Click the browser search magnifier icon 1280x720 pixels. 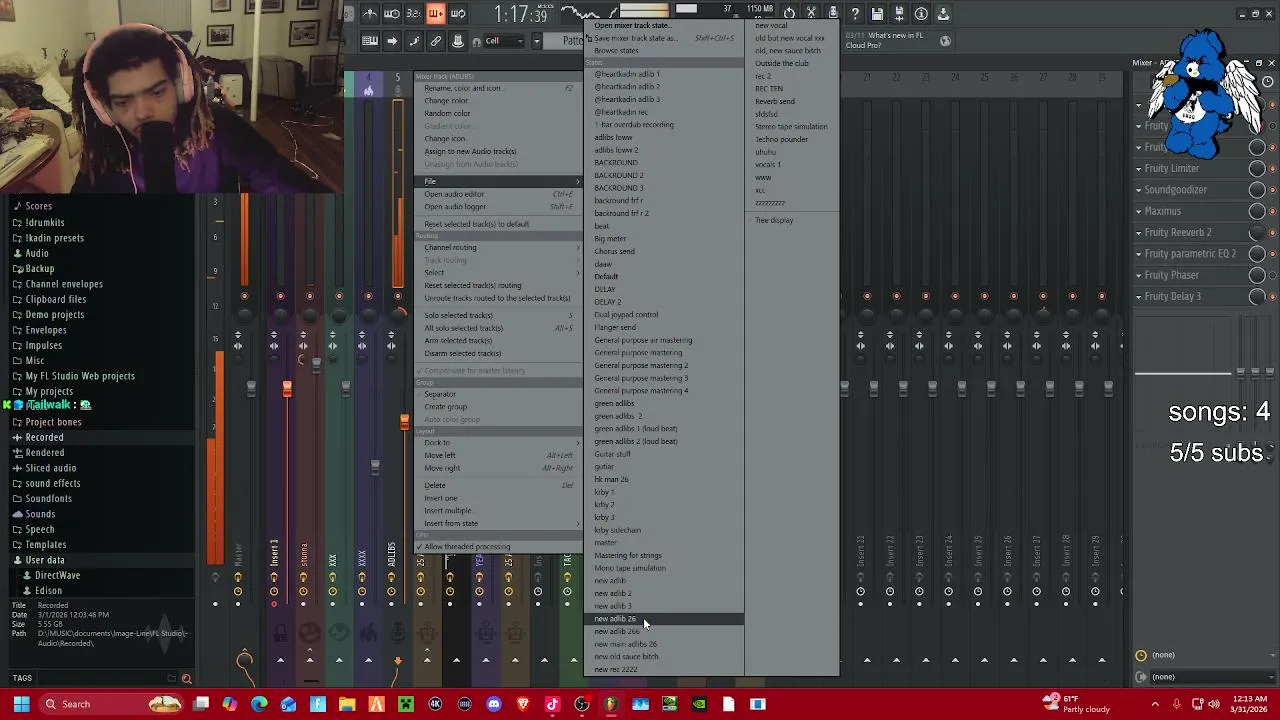pyautogui.click(x=186, y=679)
